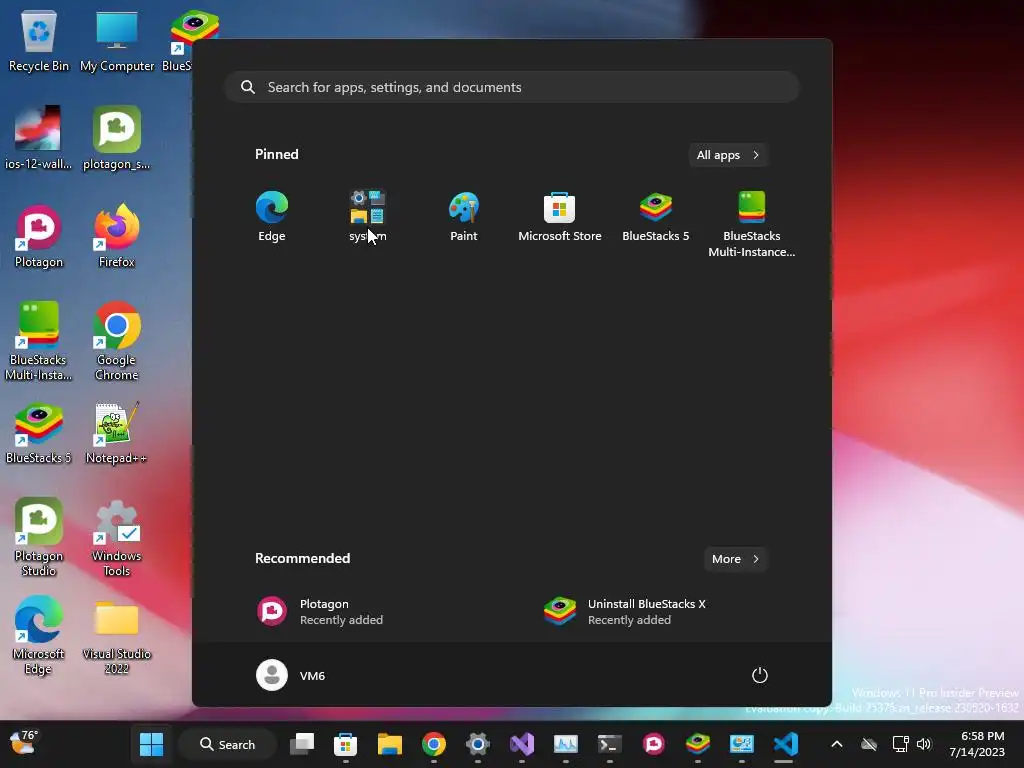This screenshot has height=768, width=1024.
Task: Select plotagon_s... desktop file
Action: [117, 138]
